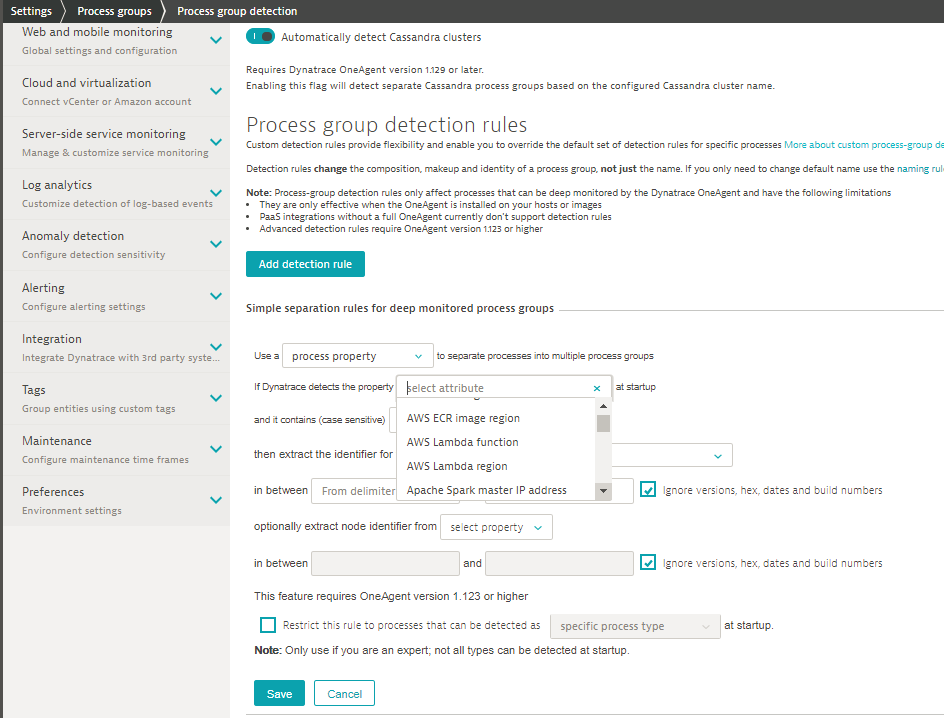Click the select attribute search field
This screenshot has height=718, width=944.
point(497,388)
